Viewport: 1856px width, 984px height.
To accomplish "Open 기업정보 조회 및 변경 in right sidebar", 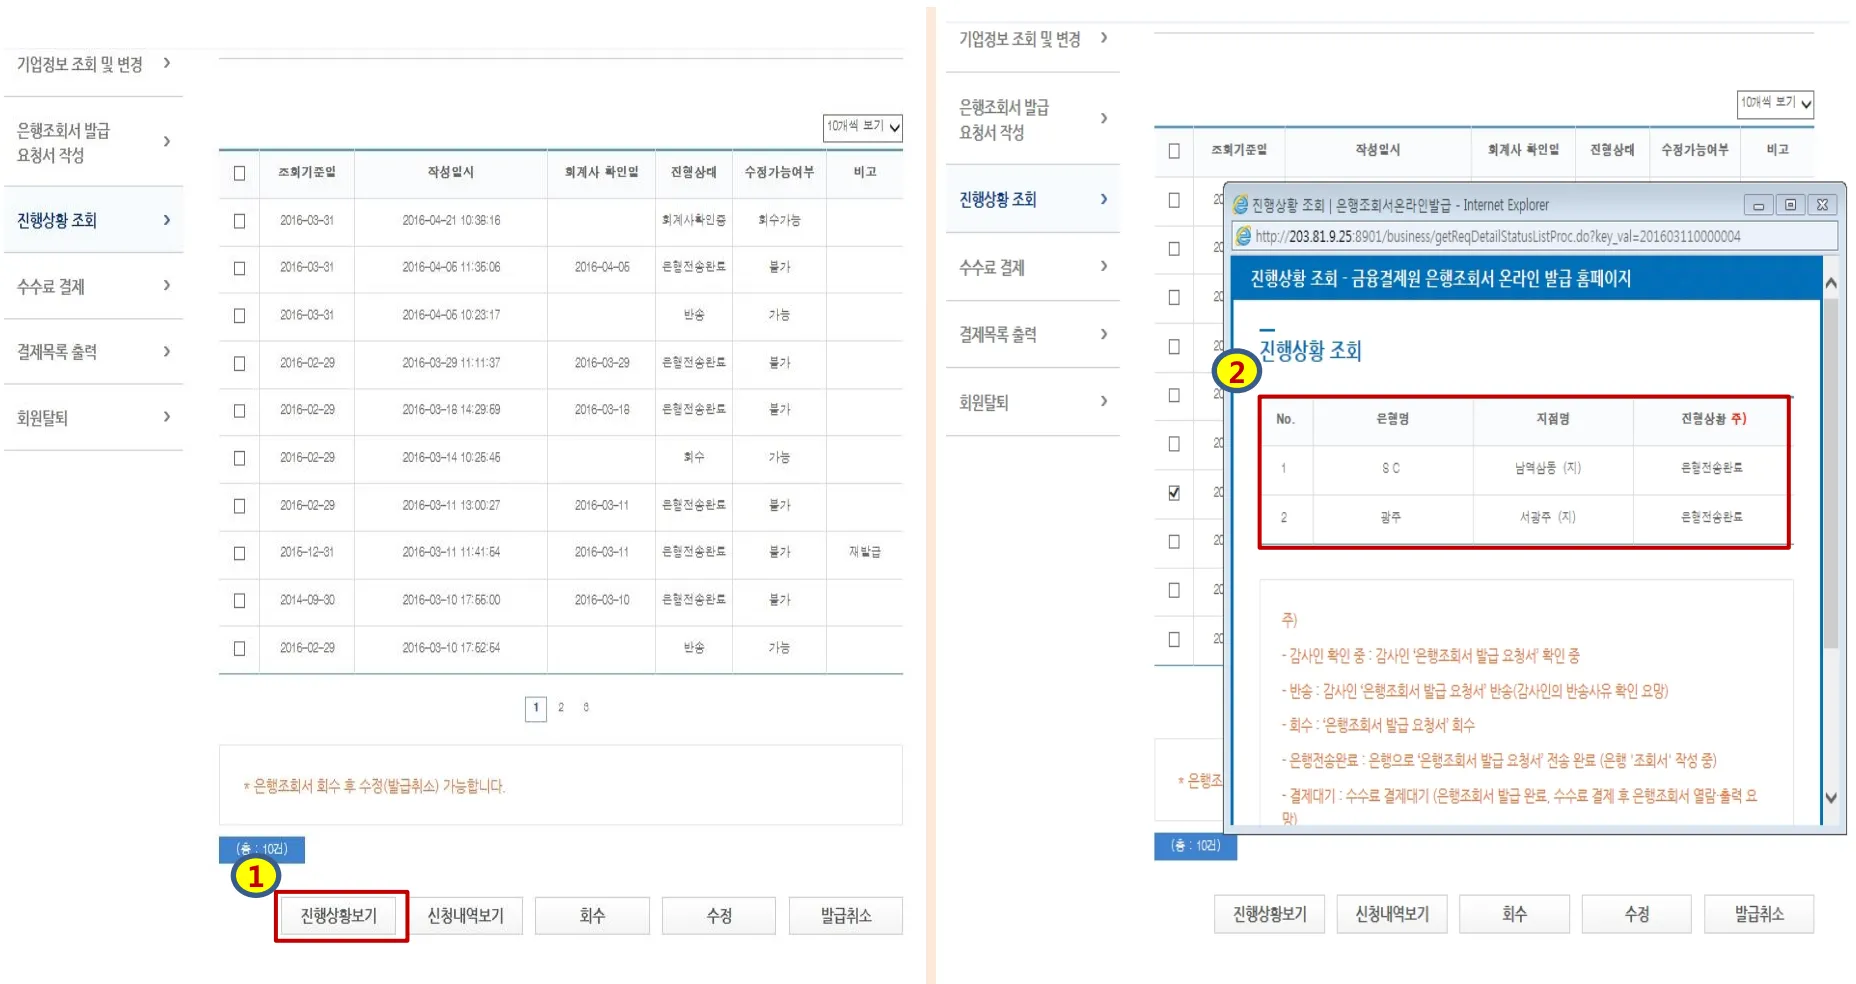I will (1019, 39).
